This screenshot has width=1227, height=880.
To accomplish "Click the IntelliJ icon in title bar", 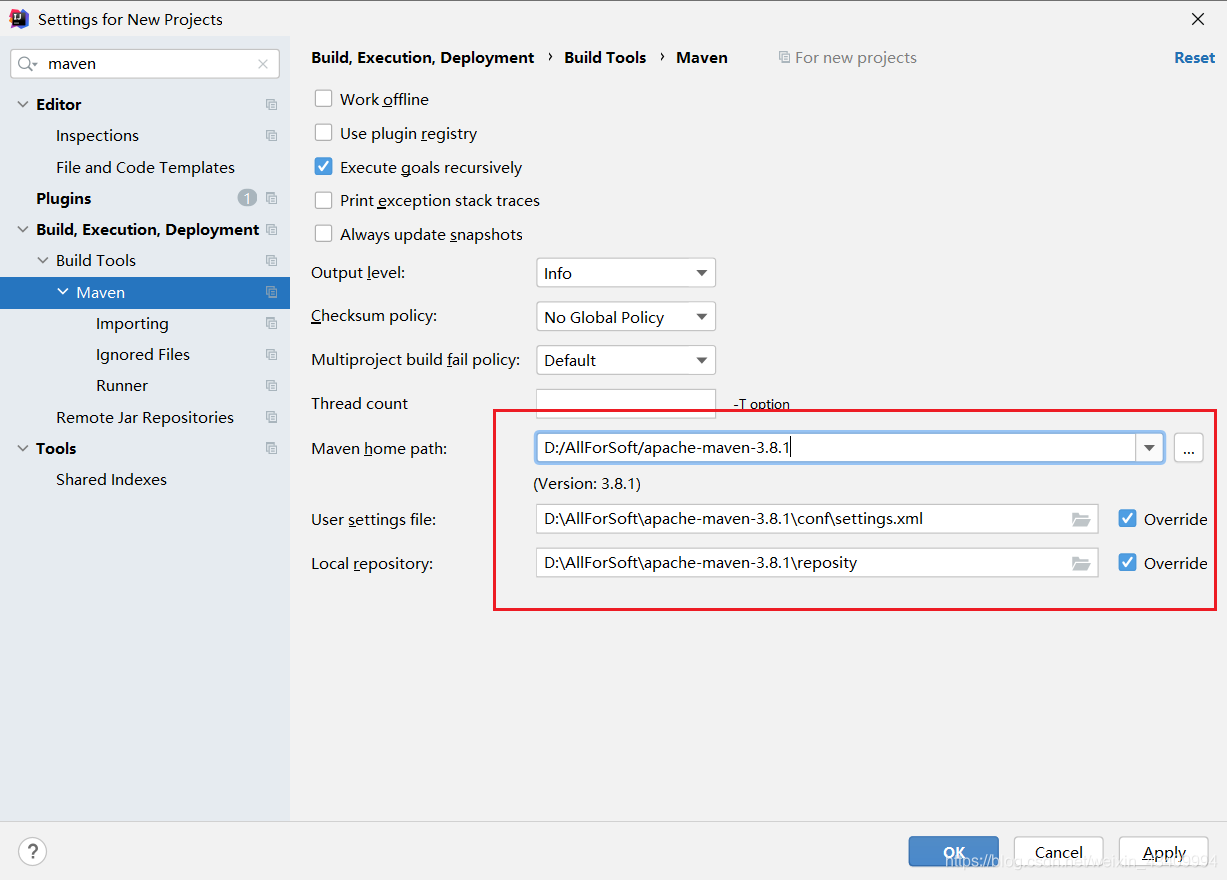I will pyautogui.click(x=19, y=19).
